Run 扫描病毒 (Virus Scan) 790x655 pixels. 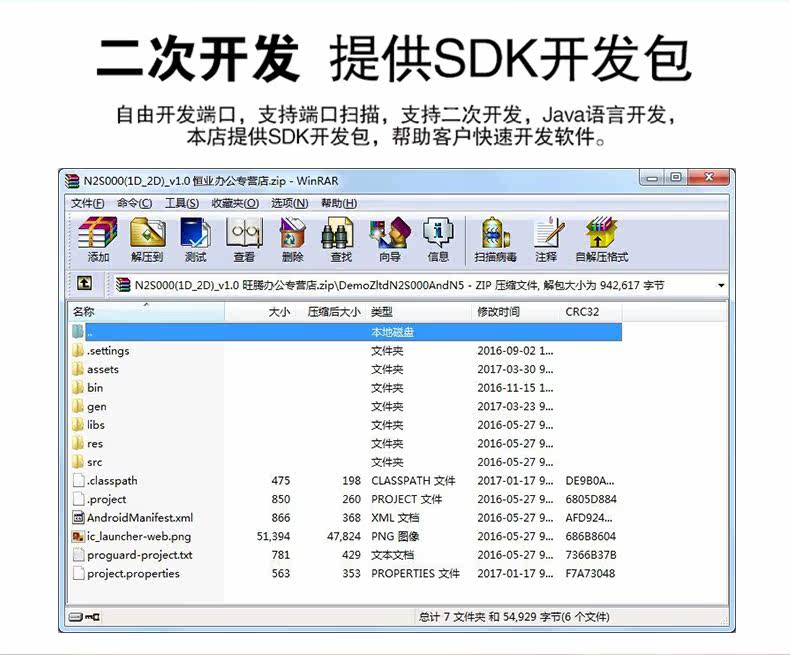pos(495,239)
